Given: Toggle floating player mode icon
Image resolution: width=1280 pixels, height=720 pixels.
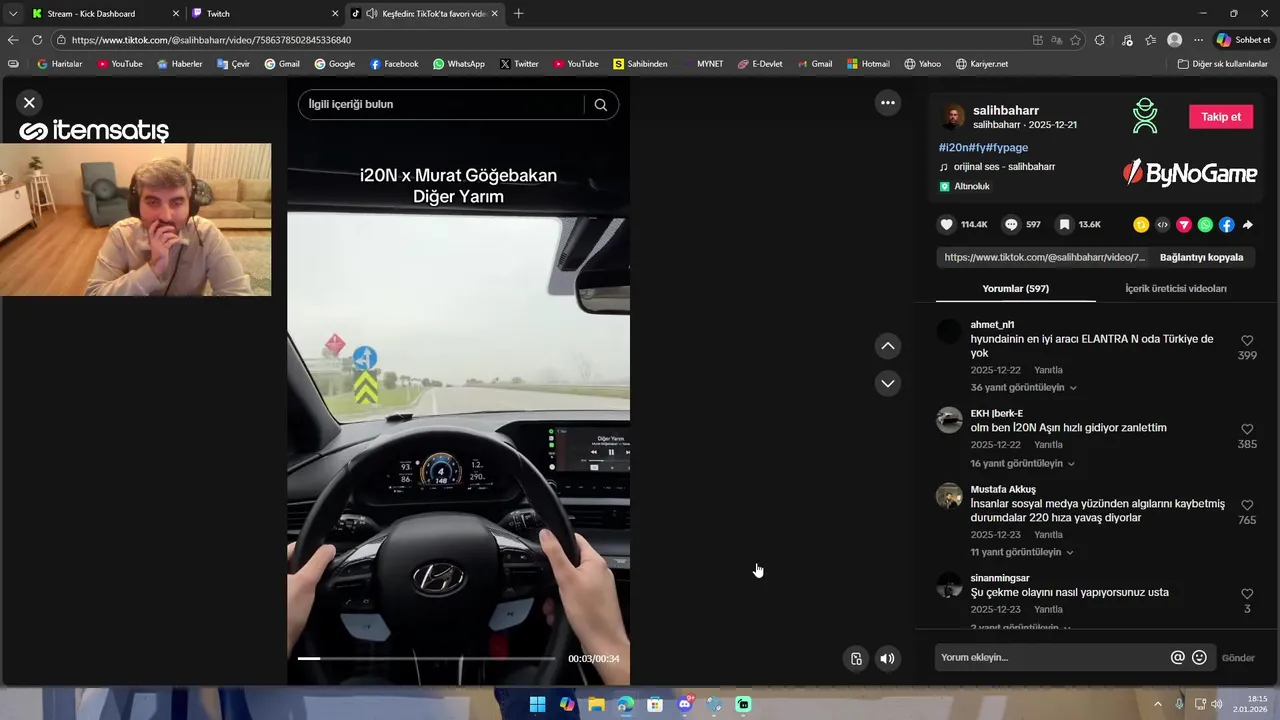Looking at the screenshot, I should (856, 658).
